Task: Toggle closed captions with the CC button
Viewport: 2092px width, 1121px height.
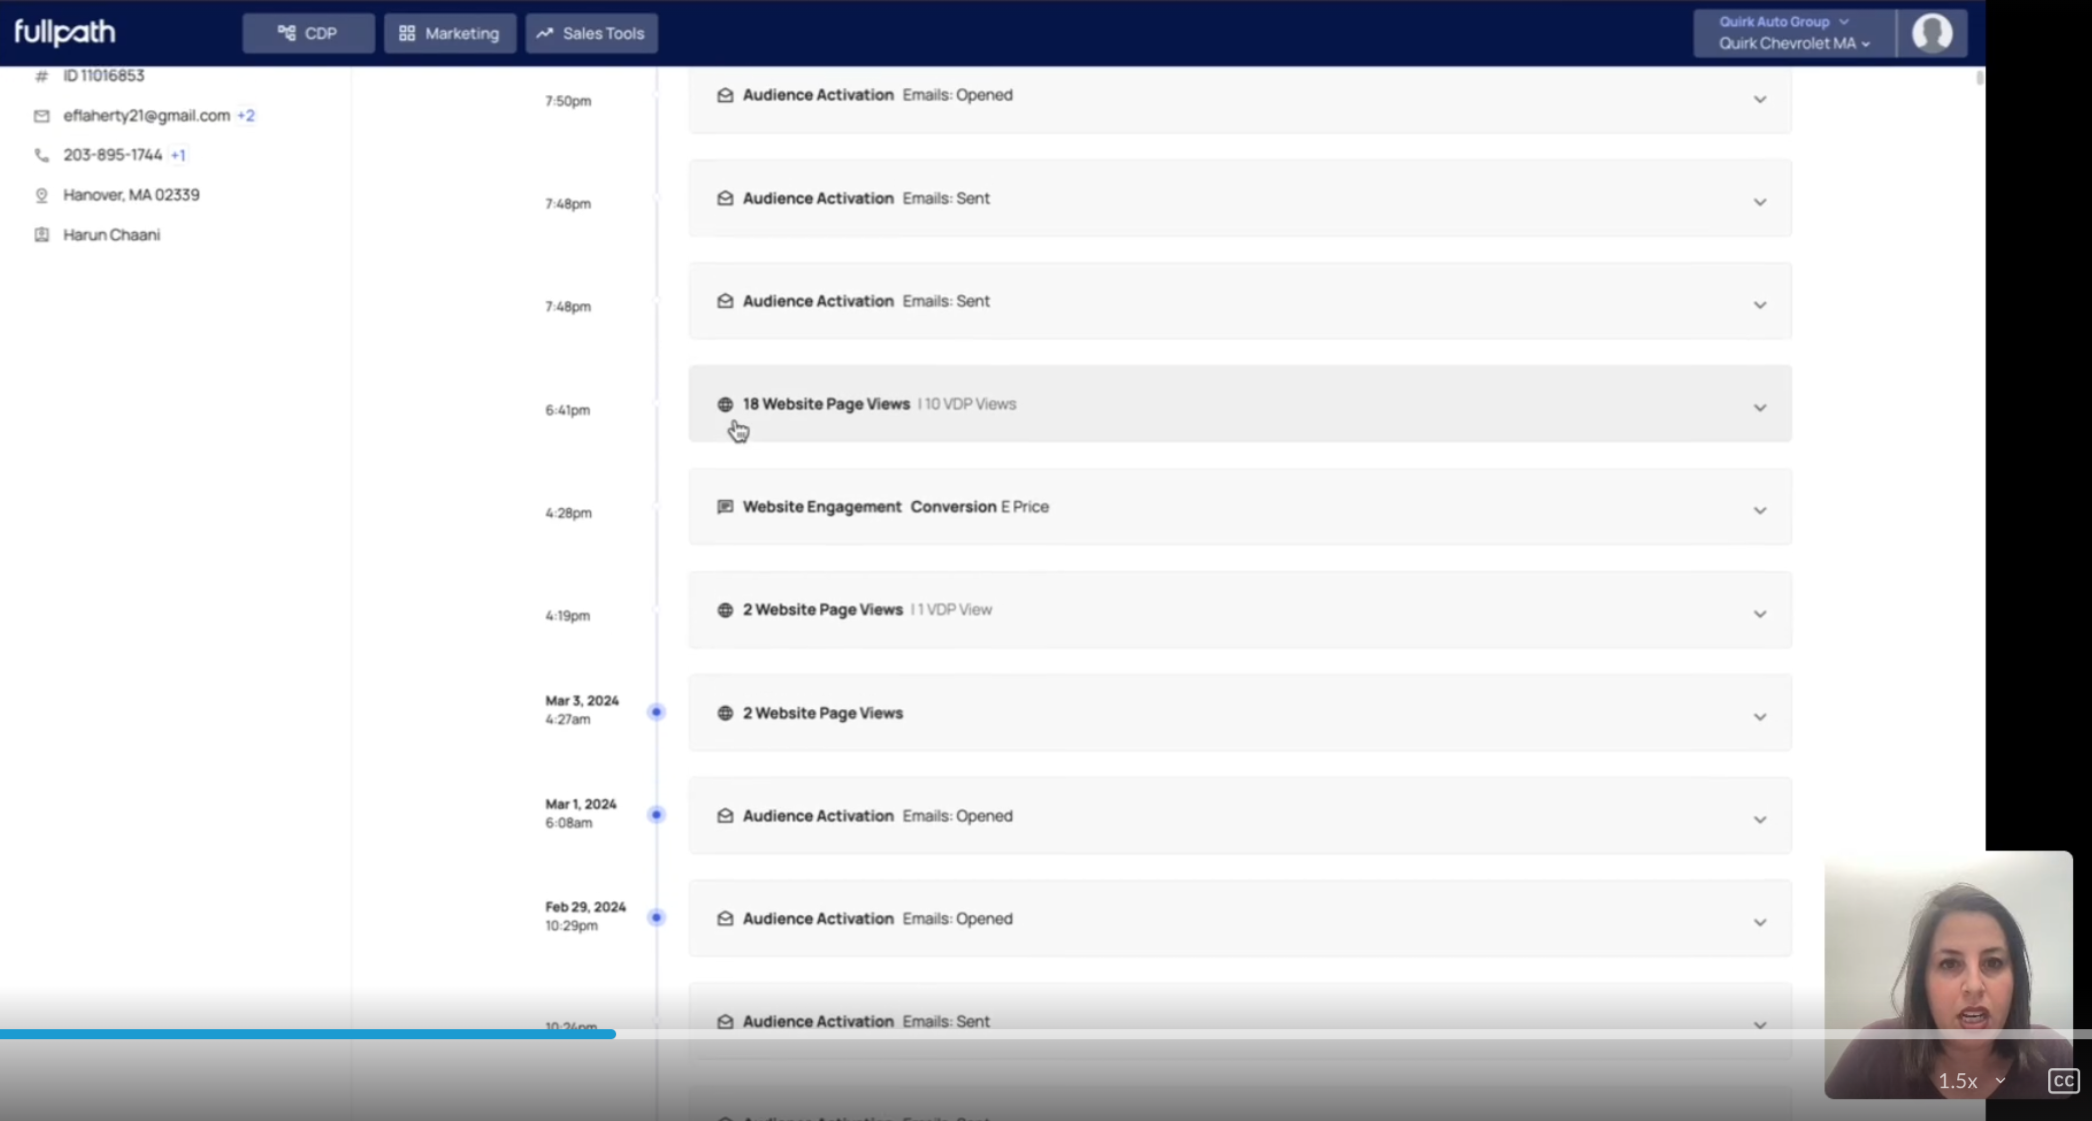Action: click(x=2062, y=1080)
